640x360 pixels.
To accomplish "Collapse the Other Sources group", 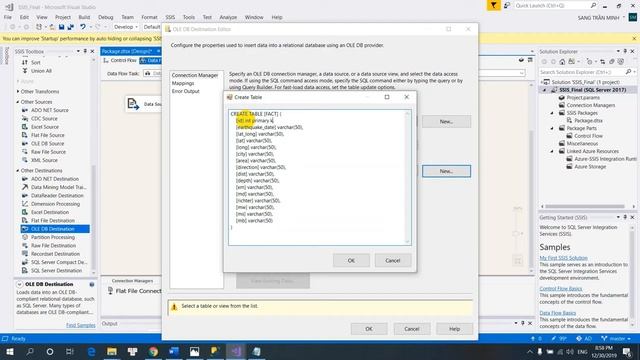I will tap(18, 102).
